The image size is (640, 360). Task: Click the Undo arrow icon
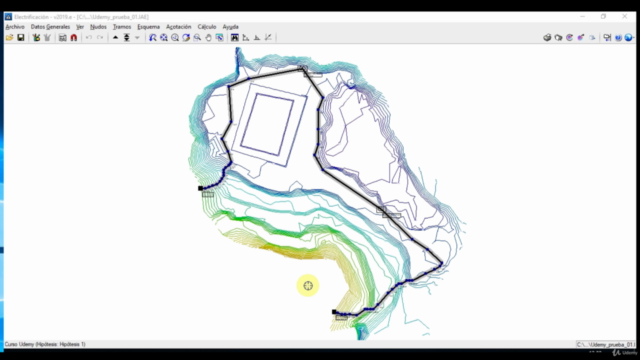89,38
